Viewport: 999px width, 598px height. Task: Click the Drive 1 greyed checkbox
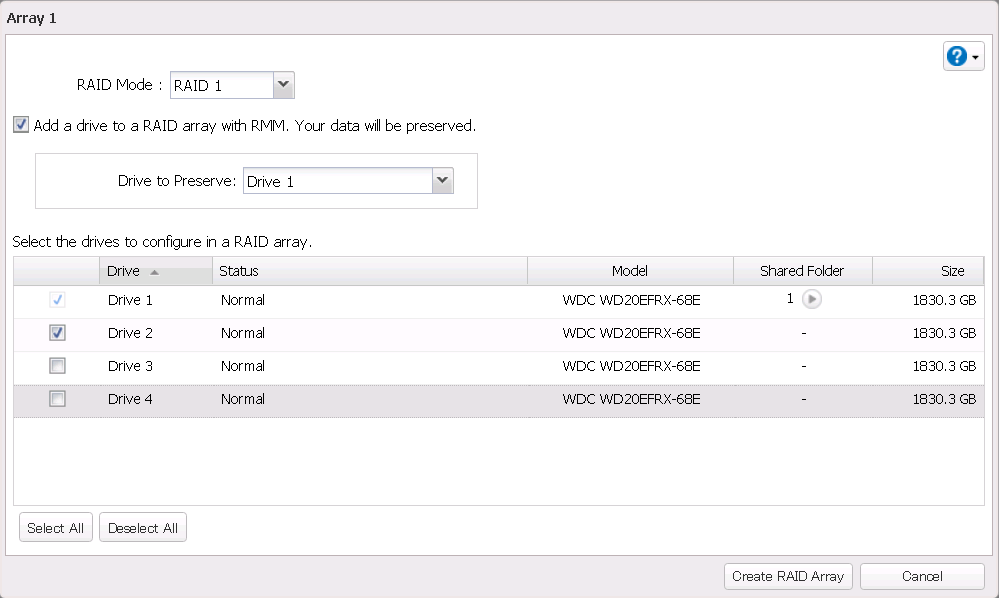click(57, 299)
